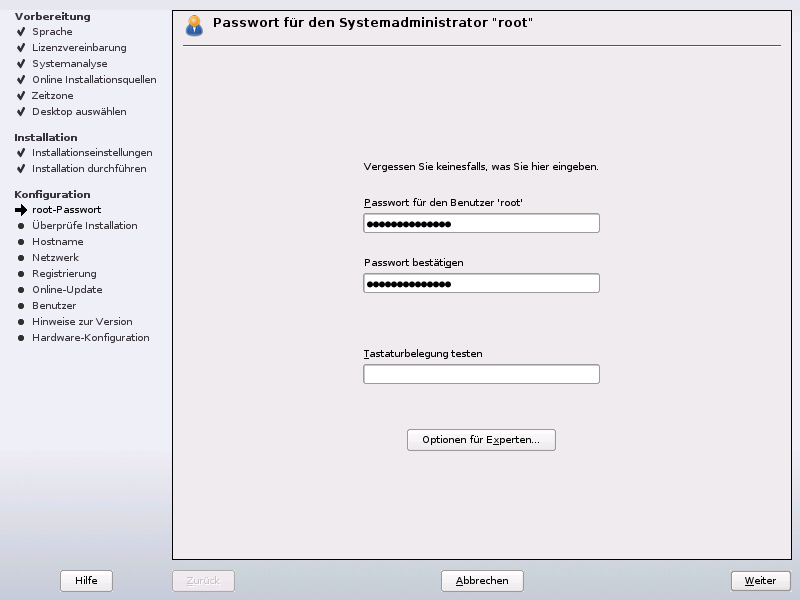Click the 'Vergessen Sie keinesfalls' hint text

(x=481, y=167)
